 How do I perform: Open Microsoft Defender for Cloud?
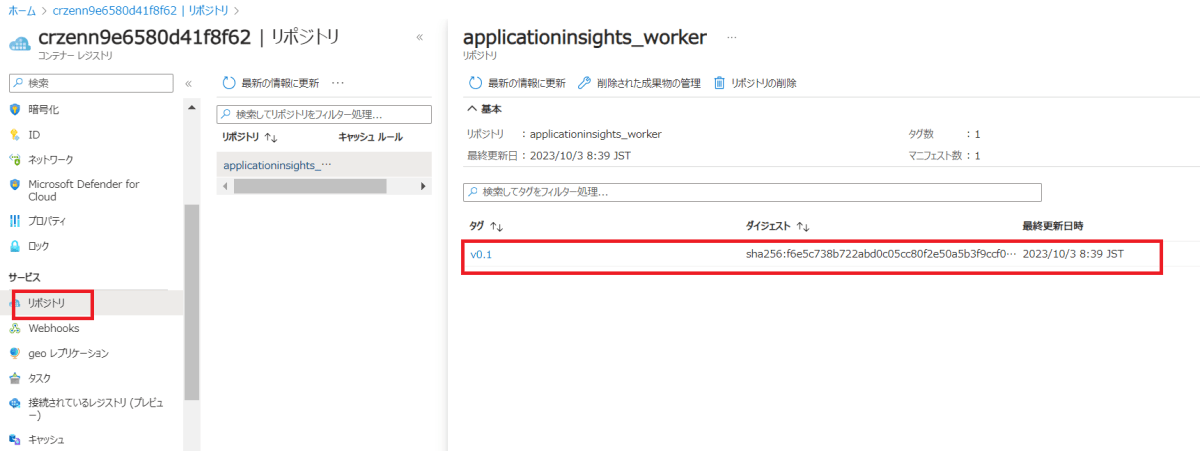click(84, 190)
